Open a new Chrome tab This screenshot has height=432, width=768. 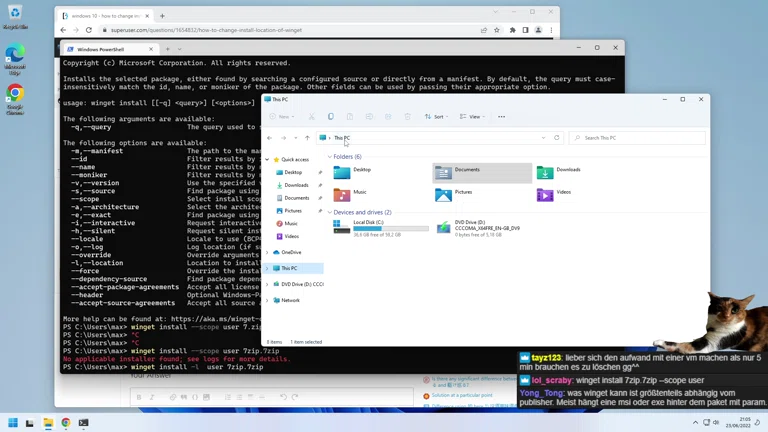point(162,16)
